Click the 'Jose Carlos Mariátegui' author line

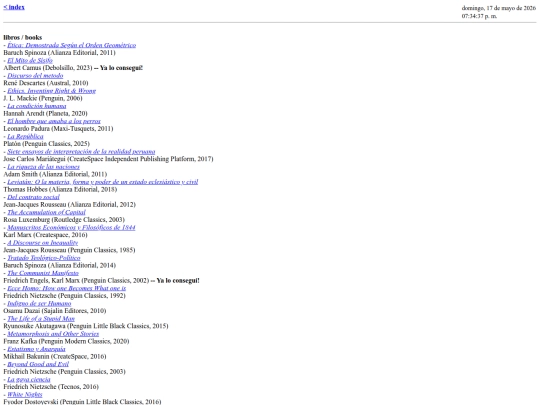pos(108,159)
